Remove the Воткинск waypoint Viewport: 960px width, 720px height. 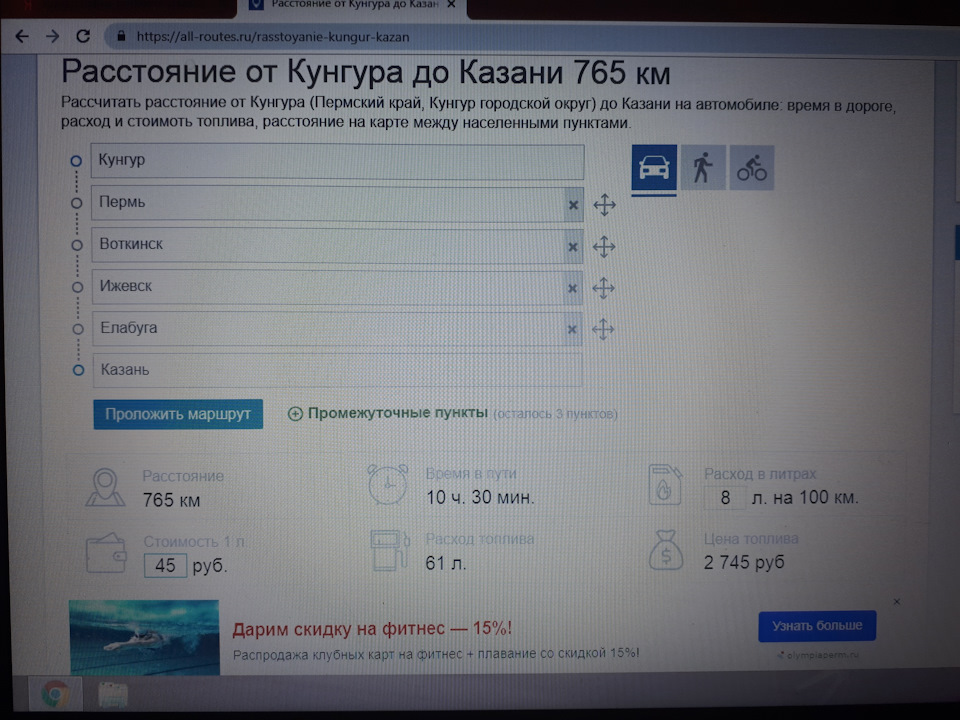[572, 246]
